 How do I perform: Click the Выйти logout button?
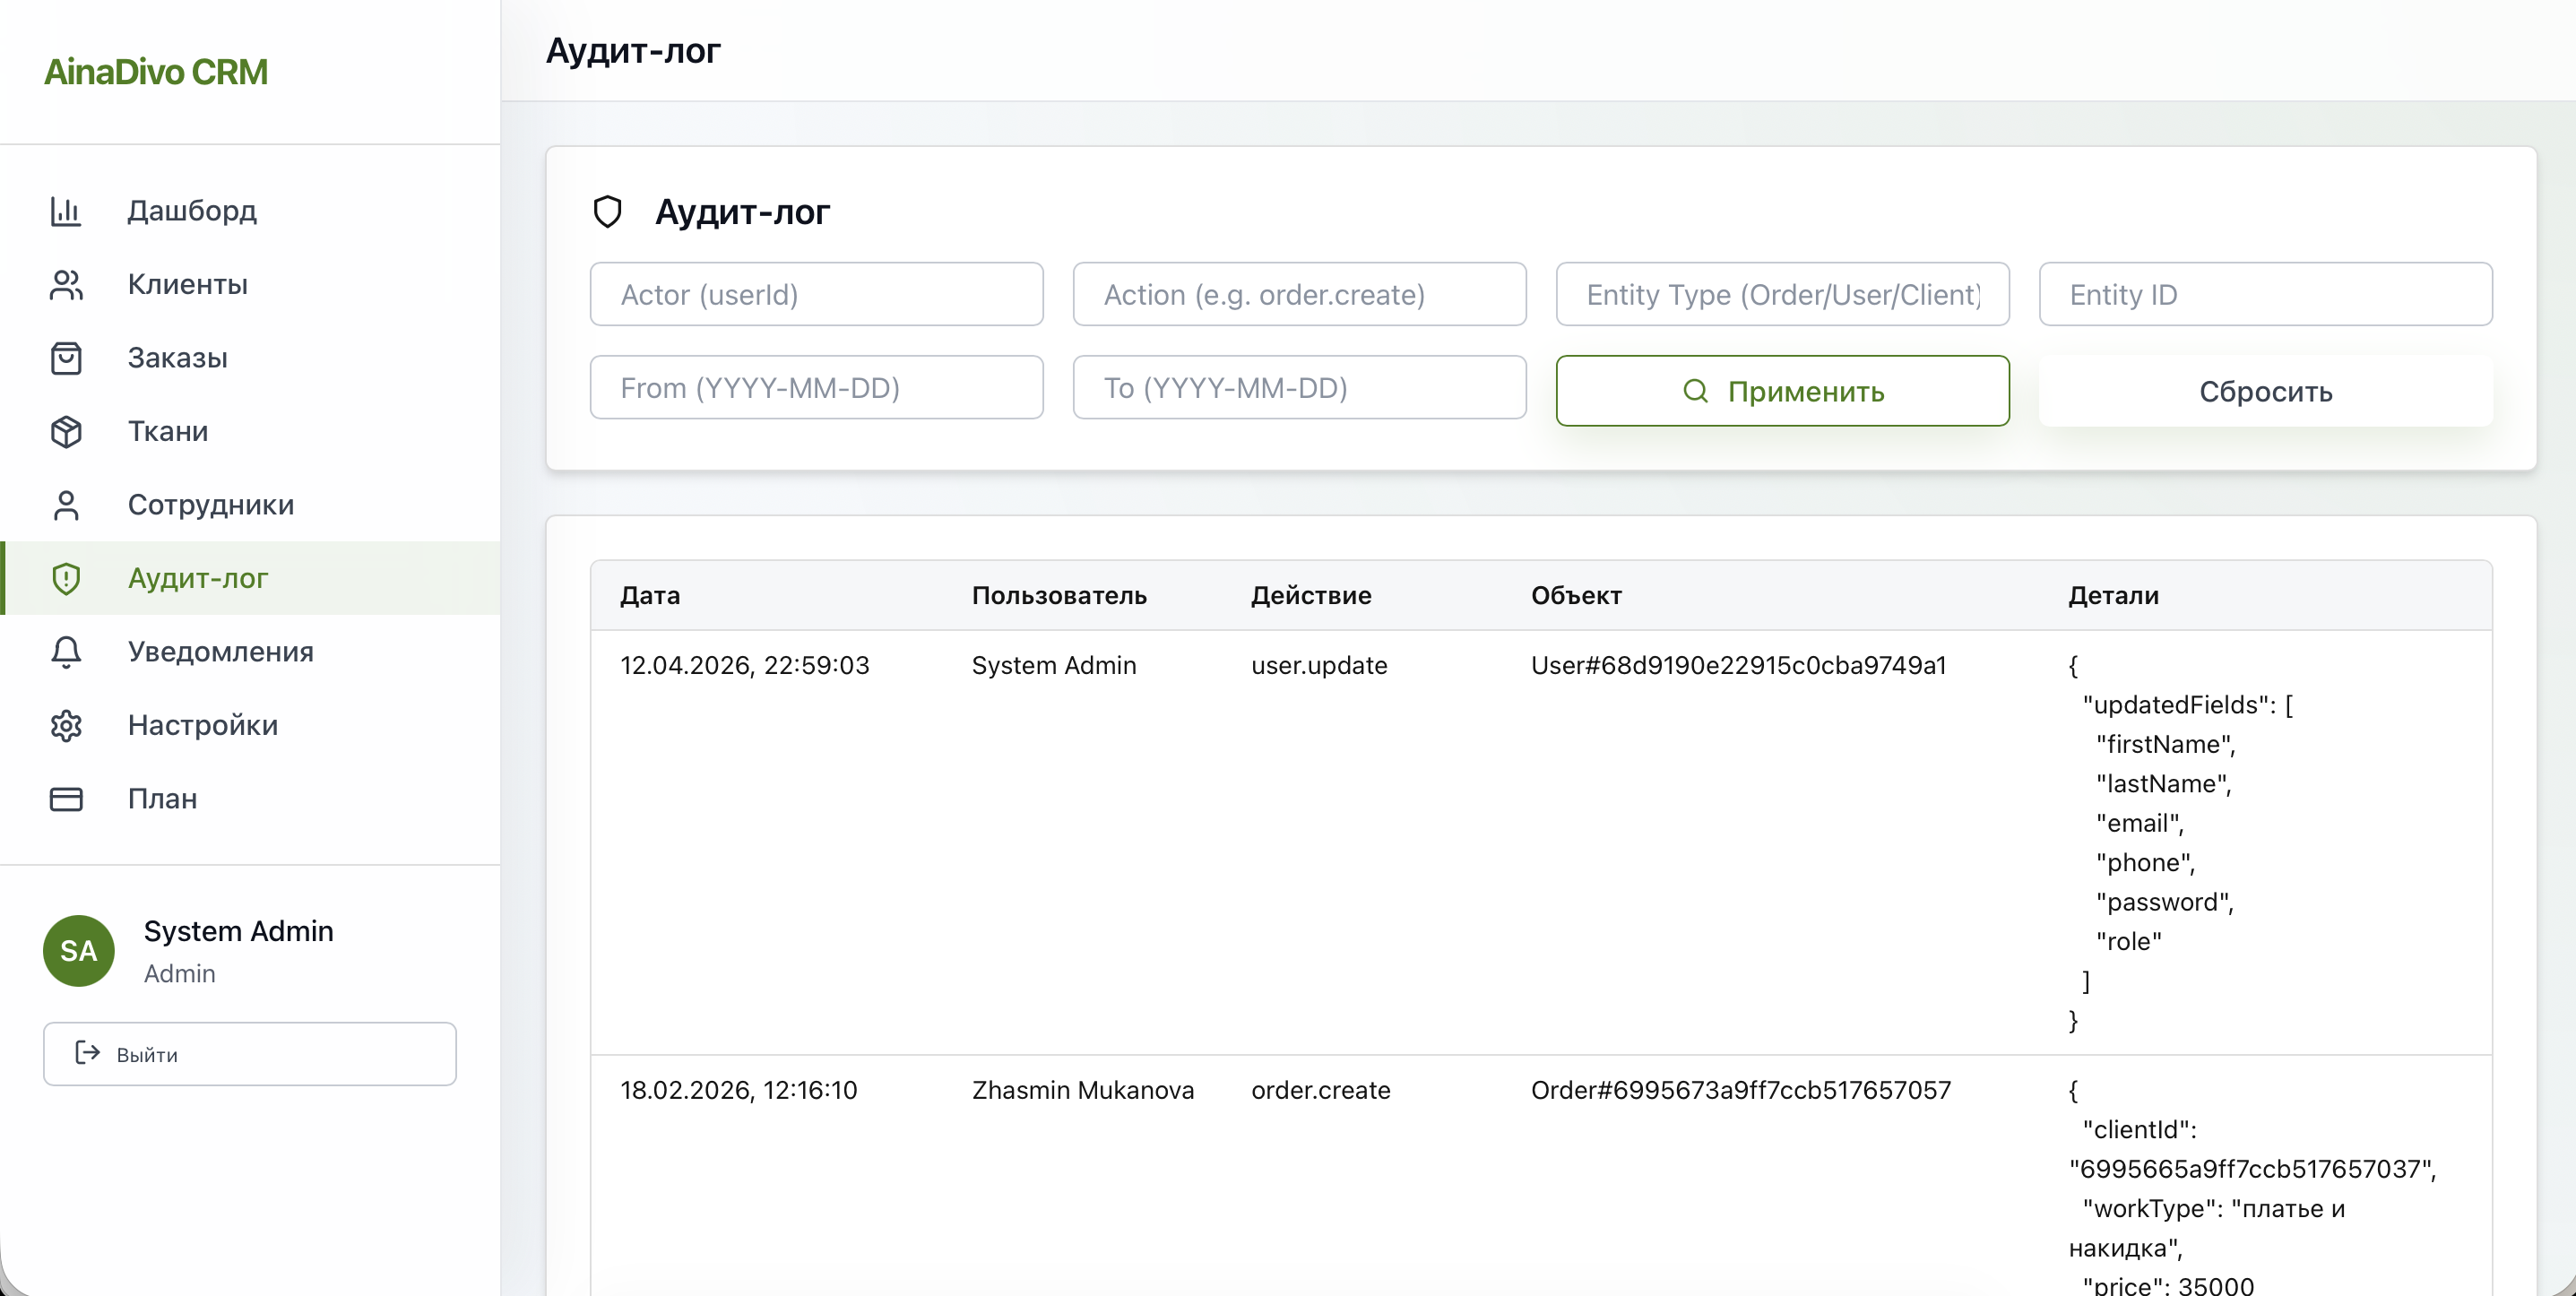coord(250,1053)
